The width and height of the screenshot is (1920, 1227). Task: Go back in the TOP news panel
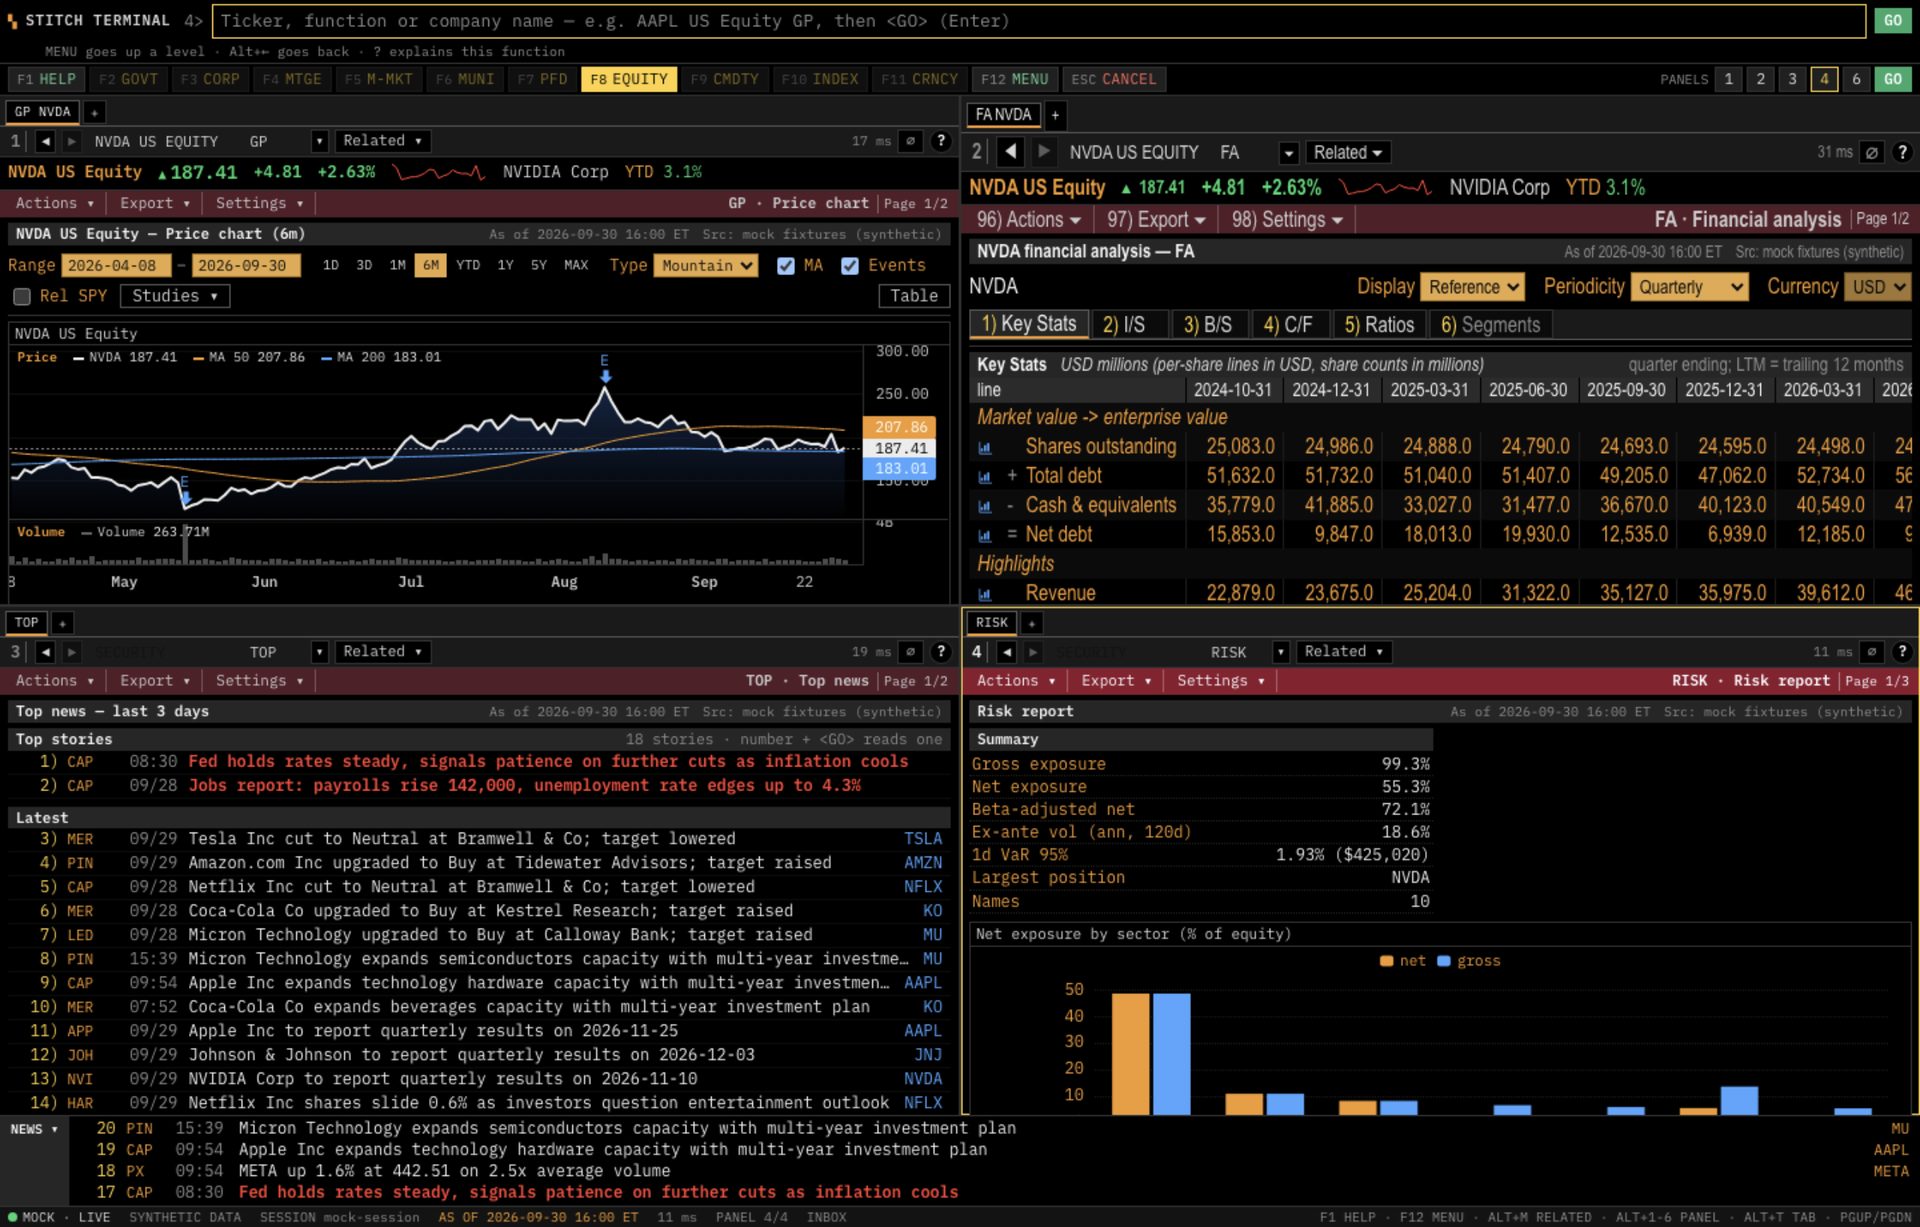coord(45,652)
